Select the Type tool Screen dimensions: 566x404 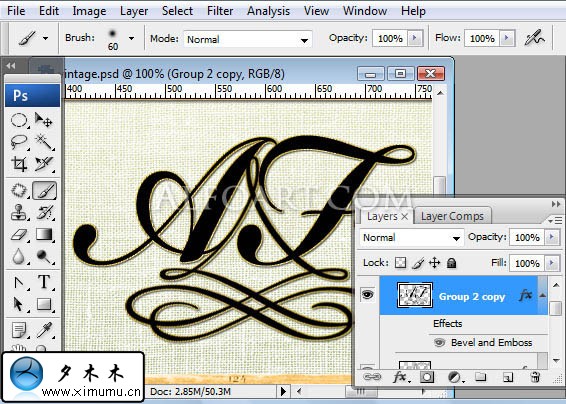(x=44, y=282)
